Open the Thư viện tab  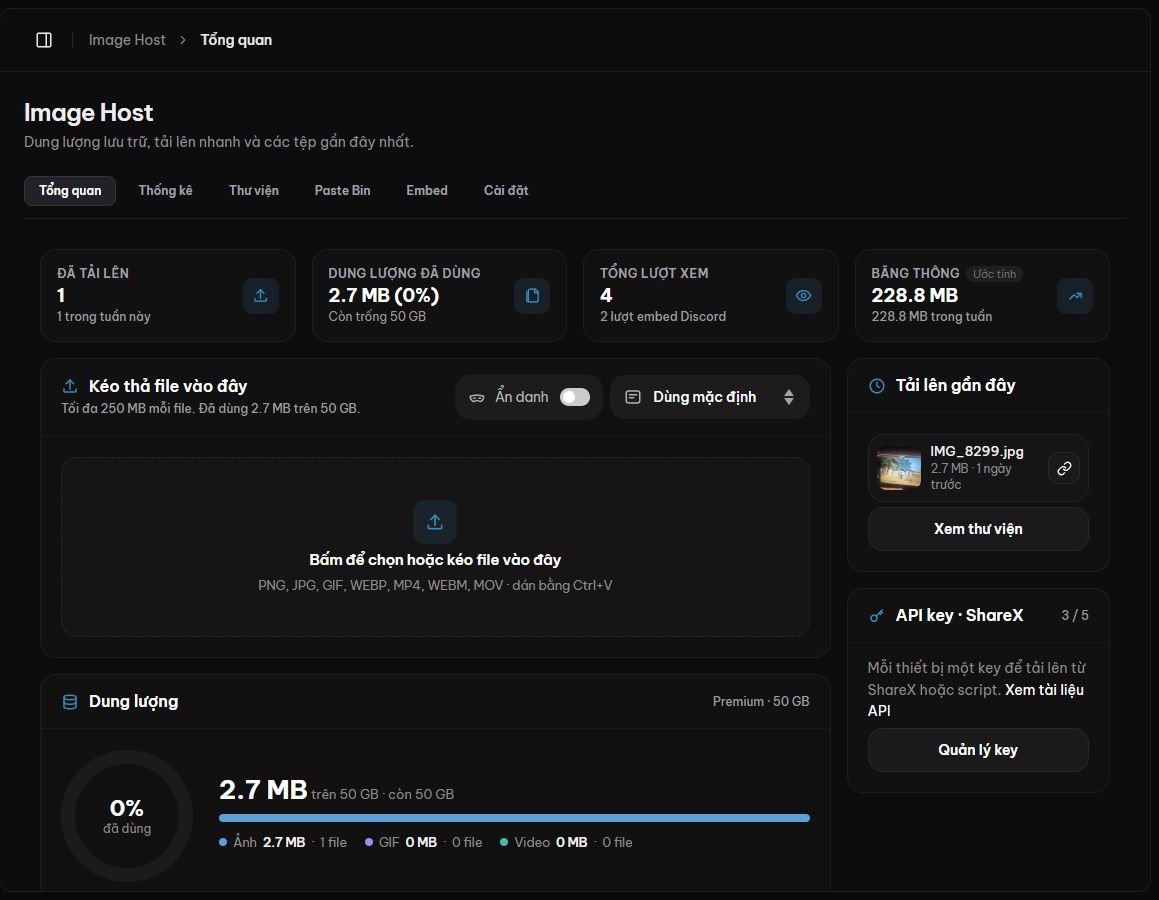pyautogui.click(x=254, y=191)
